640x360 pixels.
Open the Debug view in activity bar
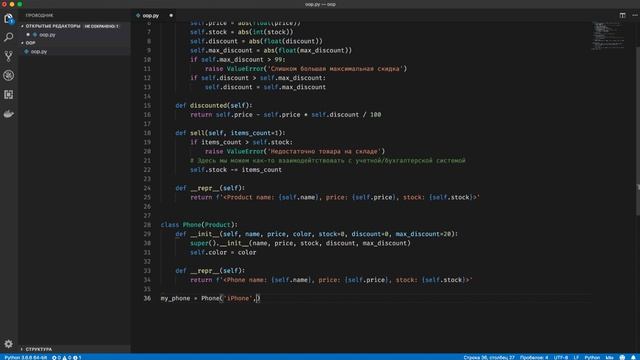pos(9,75)
